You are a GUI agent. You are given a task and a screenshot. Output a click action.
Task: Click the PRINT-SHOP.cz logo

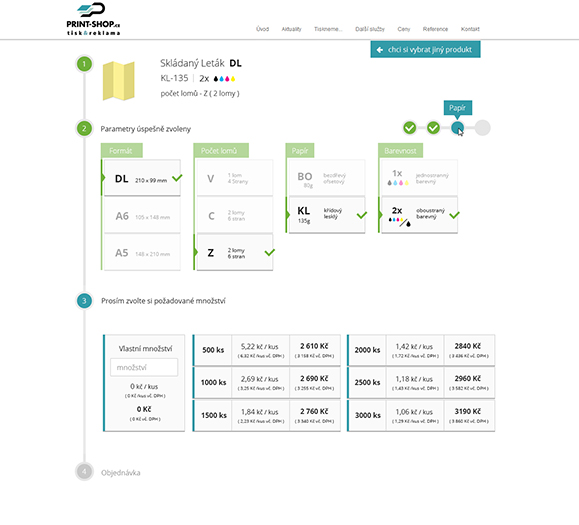tap(93, 19)
